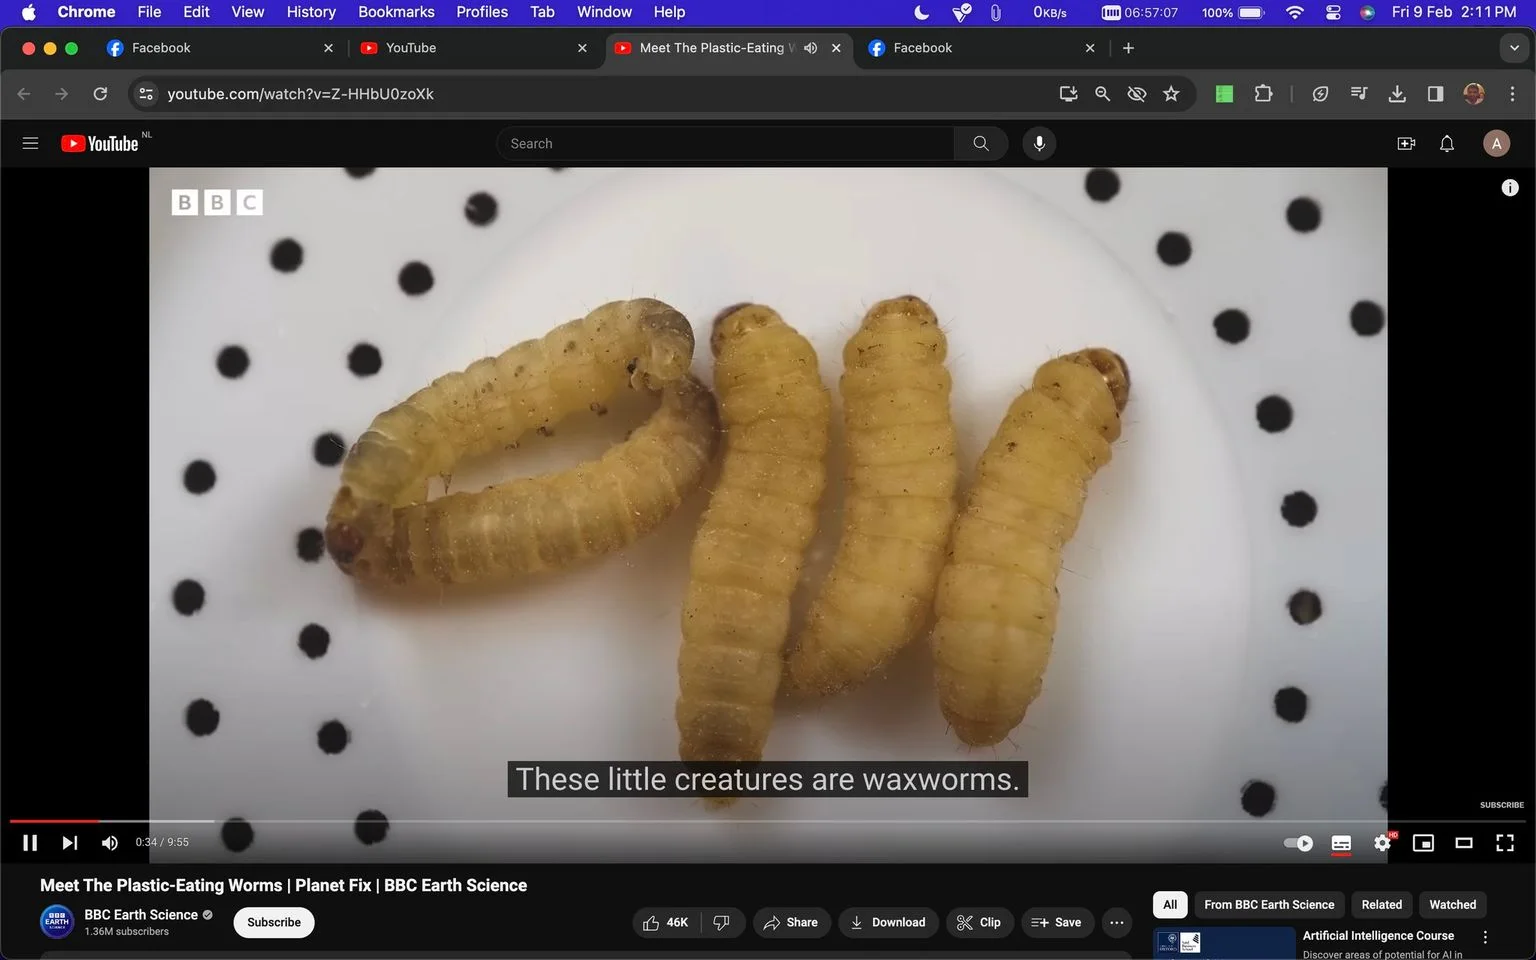Toggle subtitles closed captions button
This screenshot has height=960, width=1536.
[x=1341, y=843]
